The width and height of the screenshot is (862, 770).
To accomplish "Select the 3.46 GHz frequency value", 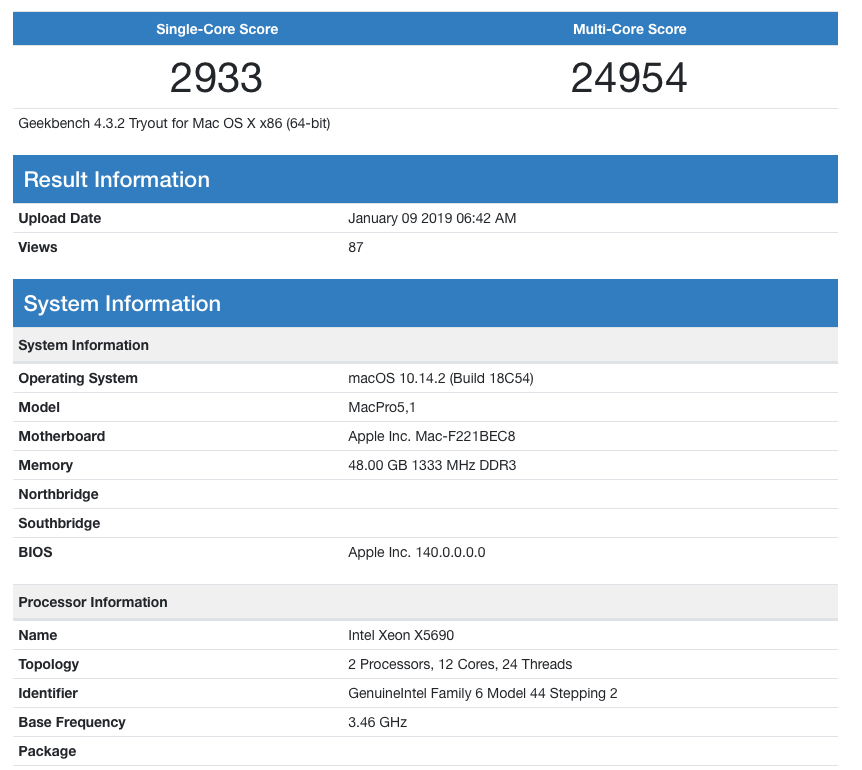I will 378,722.
